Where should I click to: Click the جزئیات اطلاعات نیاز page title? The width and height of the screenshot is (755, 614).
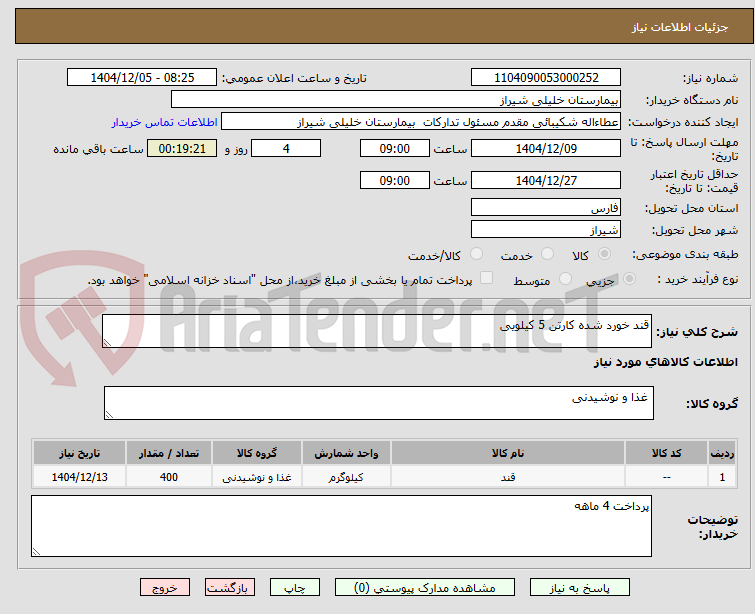click(679, 27)
